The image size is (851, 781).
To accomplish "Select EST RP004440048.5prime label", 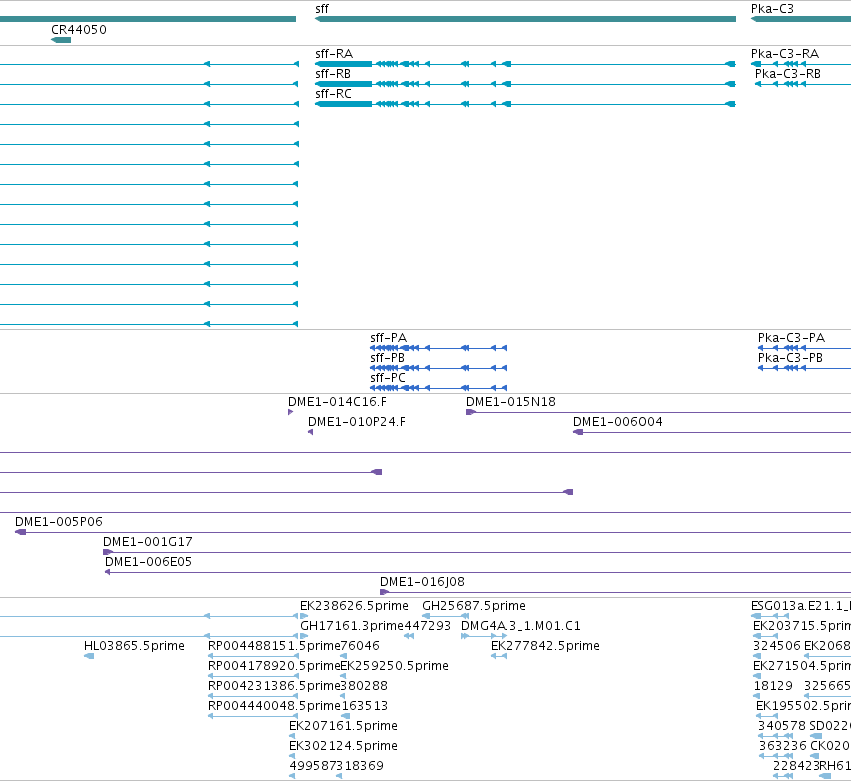I will pos(274,707).
